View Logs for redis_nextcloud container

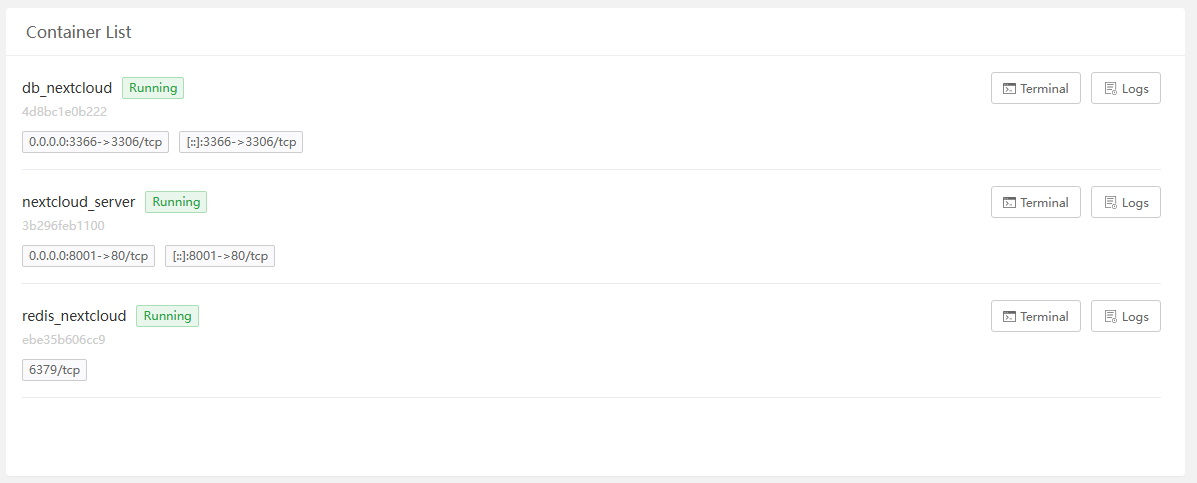(x=1125, y=316)
